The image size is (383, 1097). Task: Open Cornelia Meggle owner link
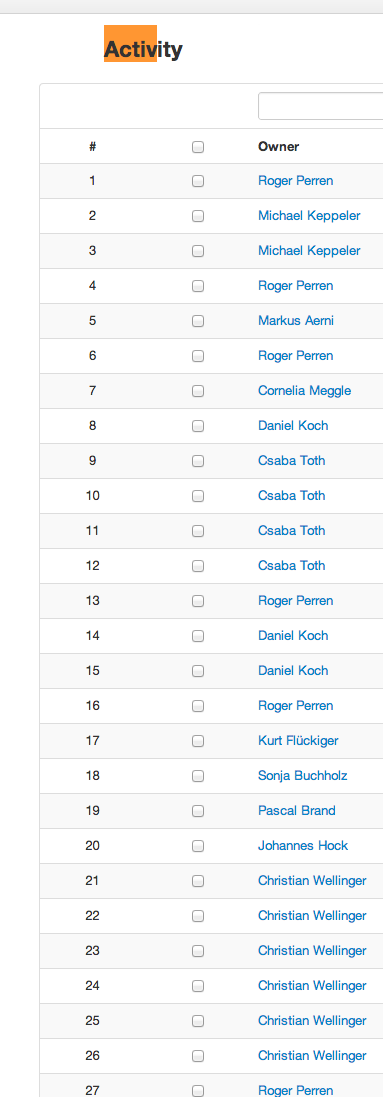click(x=305, y=390)
